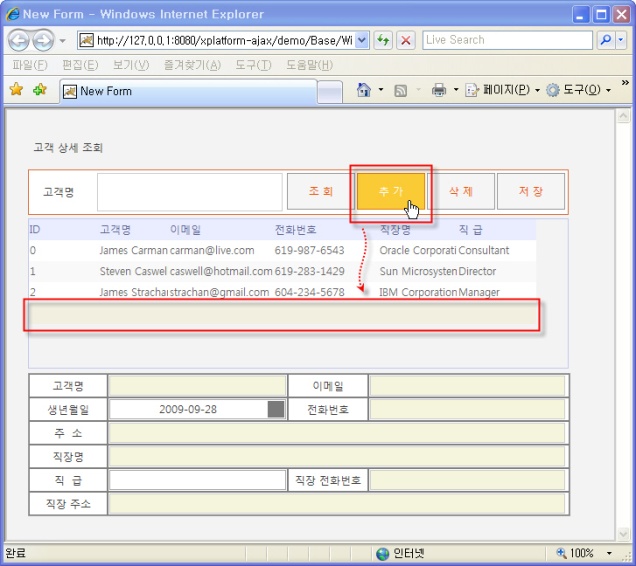
Task: Expand the address bar URL dropdown
Action: pos(362,40)
